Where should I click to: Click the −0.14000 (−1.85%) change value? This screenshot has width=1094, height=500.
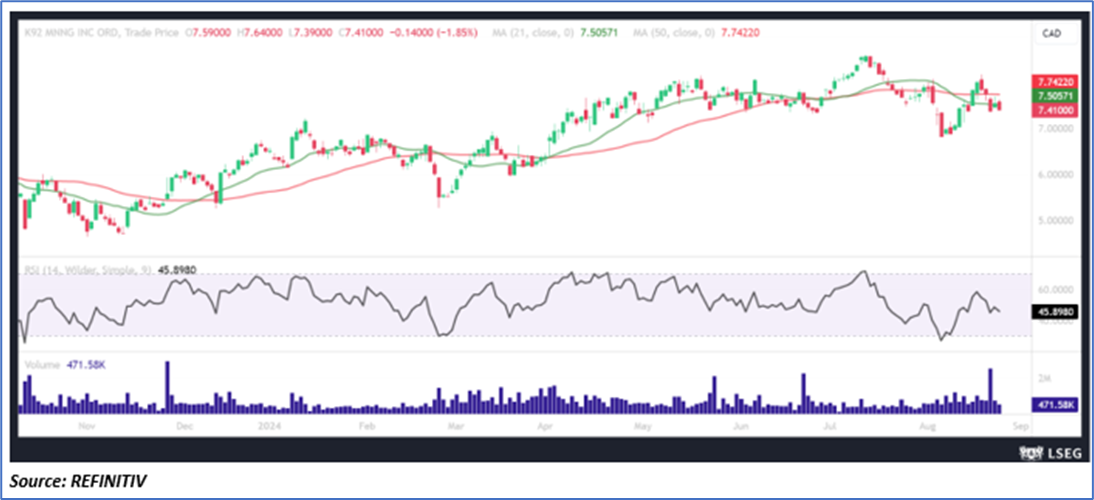pyautogui.click(x=432, y=33)
